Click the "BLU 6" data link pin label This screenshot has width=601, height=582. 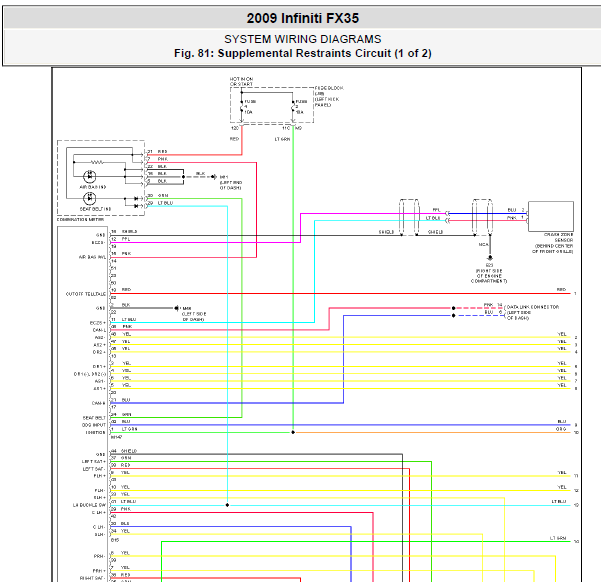click(493, 312)
